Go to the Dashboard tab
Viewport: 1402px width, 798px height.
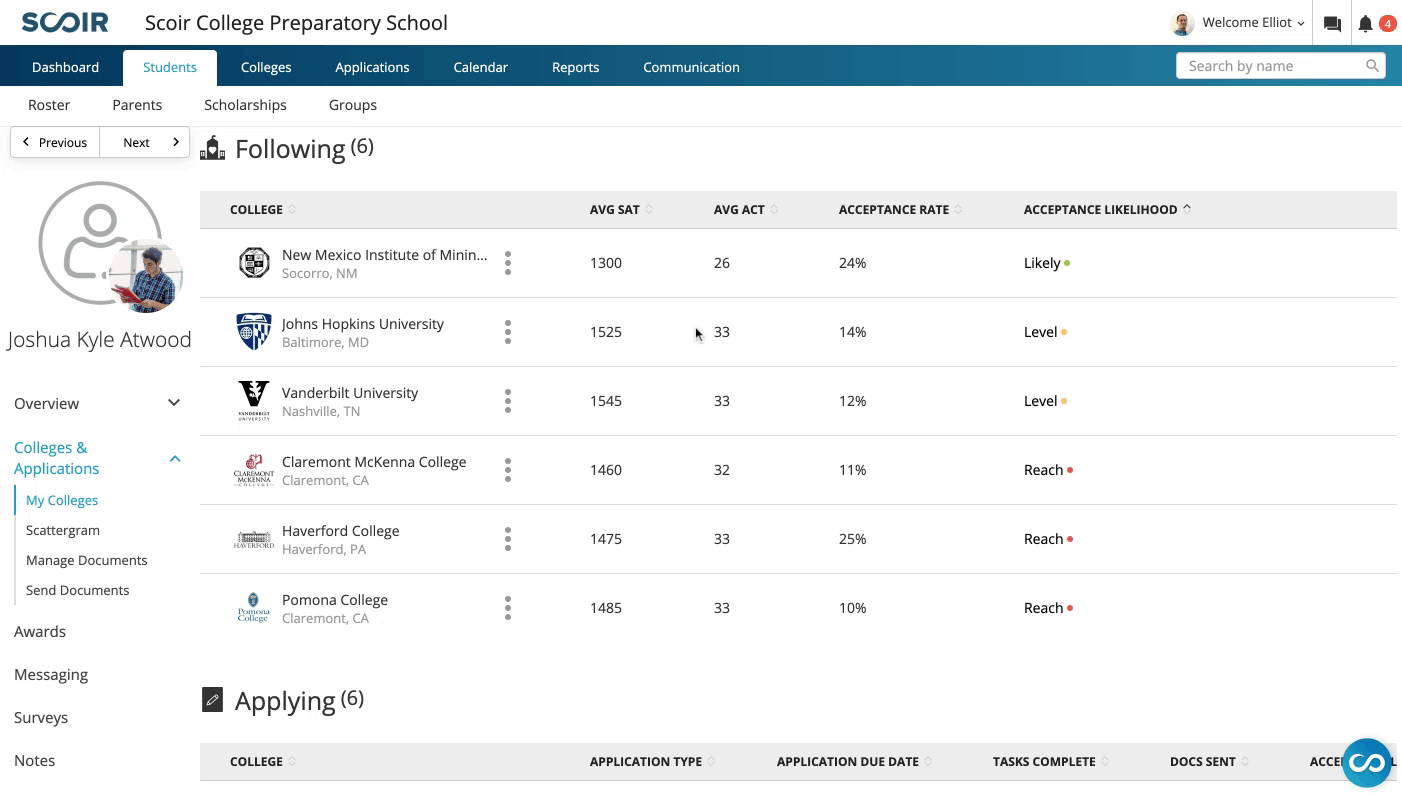click(65, 67)
